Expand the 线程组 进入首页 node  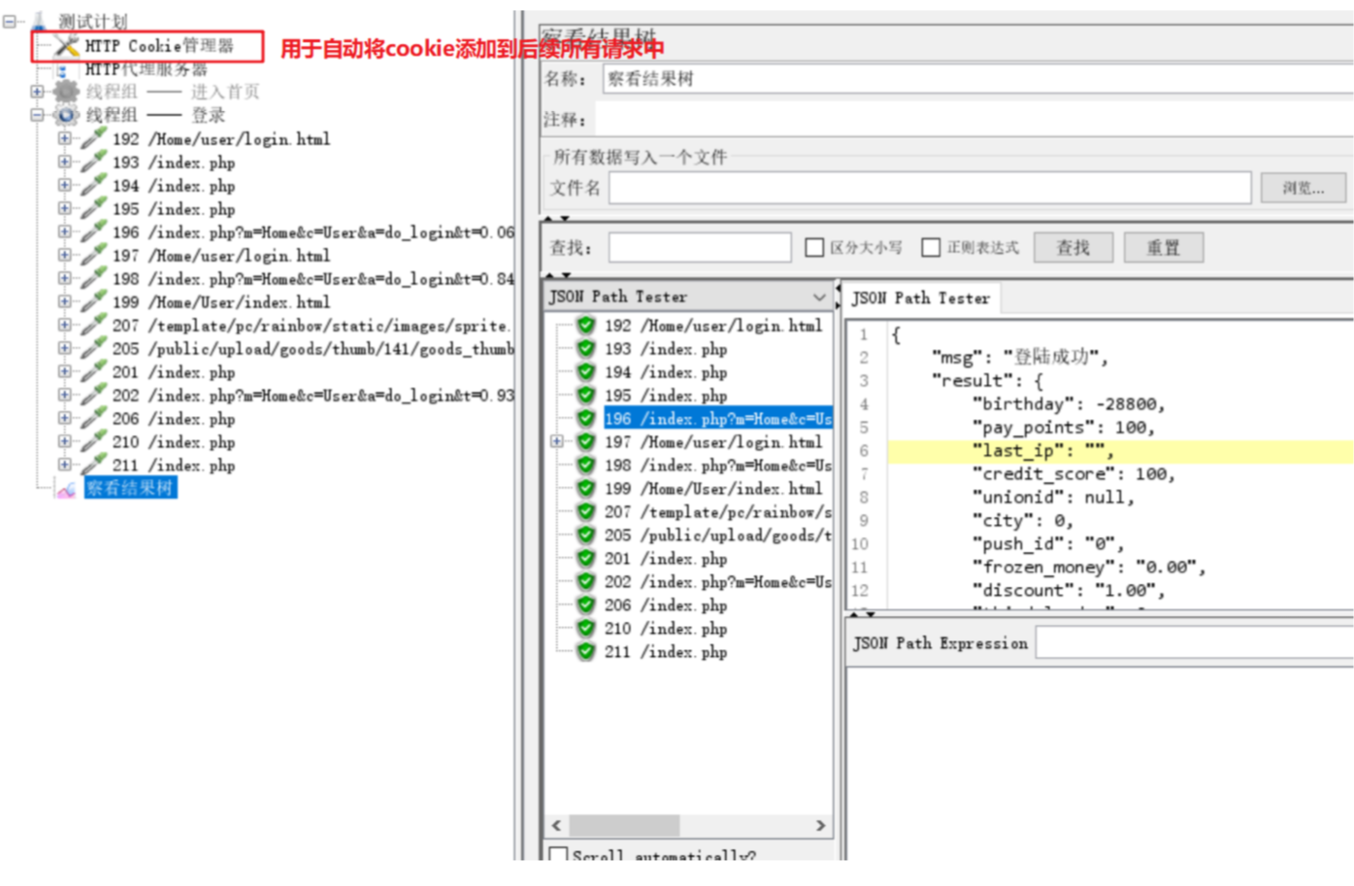tap(37, 92)
